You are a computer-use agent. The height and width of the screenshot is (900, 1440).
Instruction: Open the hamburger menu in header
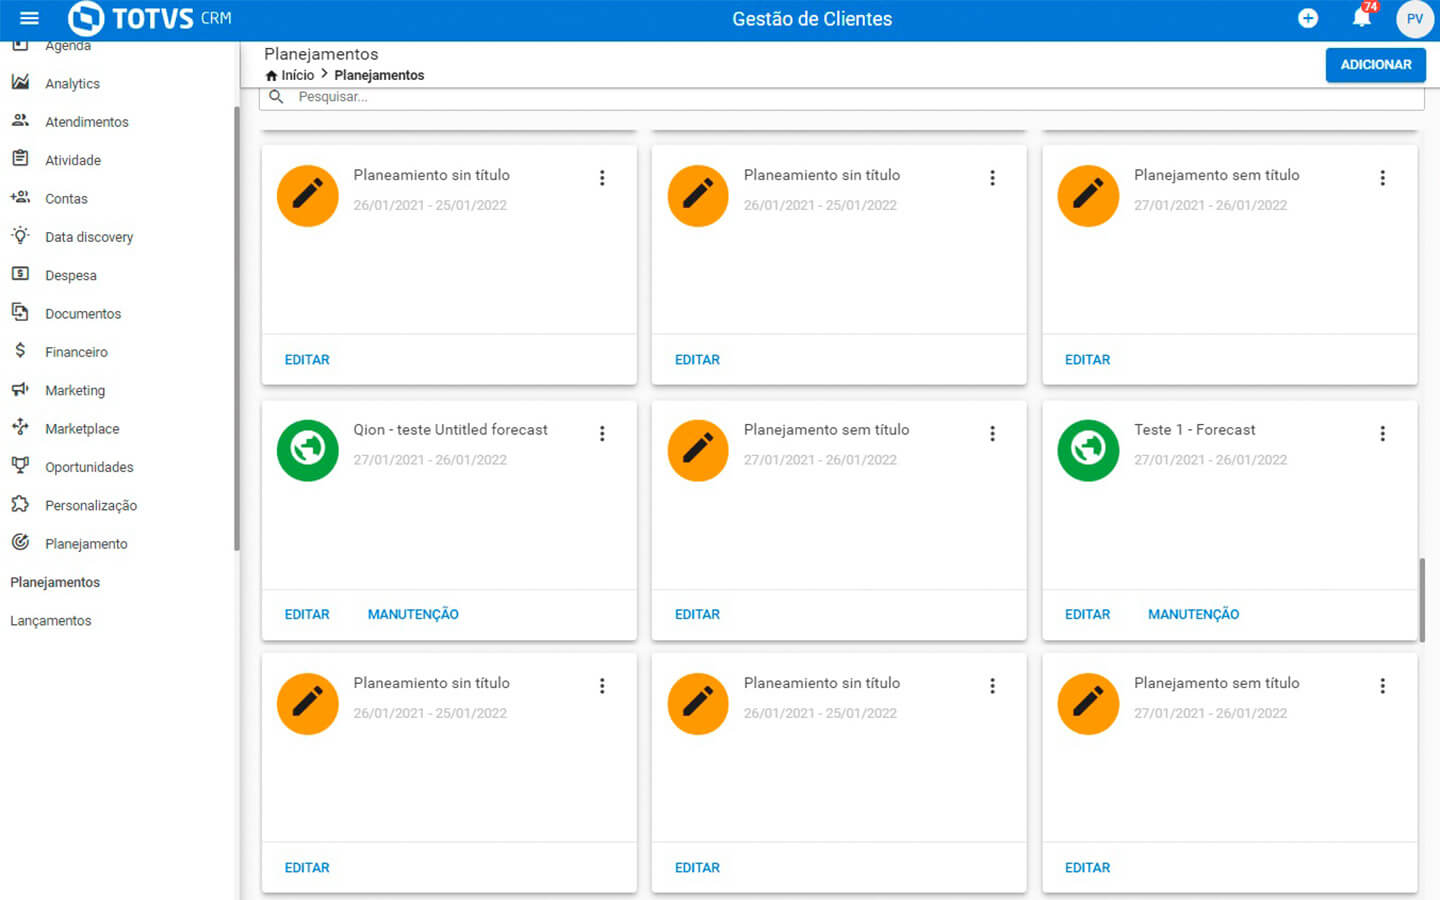tap(29, 18)
